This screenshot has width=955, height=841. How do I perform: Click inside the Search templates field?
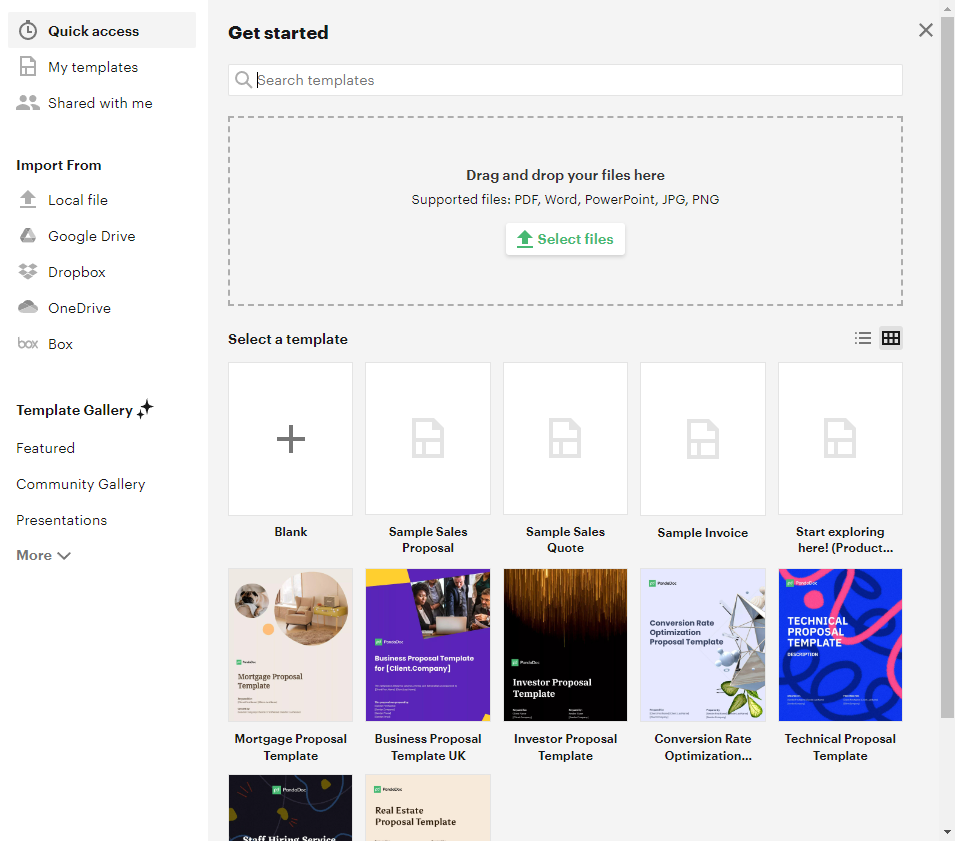[565, 80]
